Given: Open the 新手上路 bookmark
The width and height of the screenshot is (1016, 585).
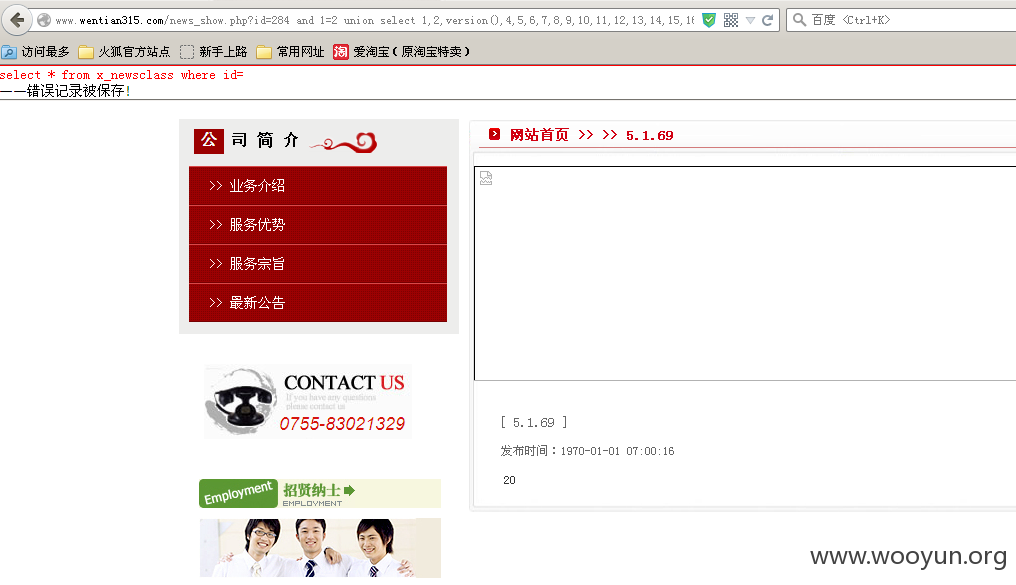Looking at the screenshot, I should pyautogui.click(x=214, y=52).
